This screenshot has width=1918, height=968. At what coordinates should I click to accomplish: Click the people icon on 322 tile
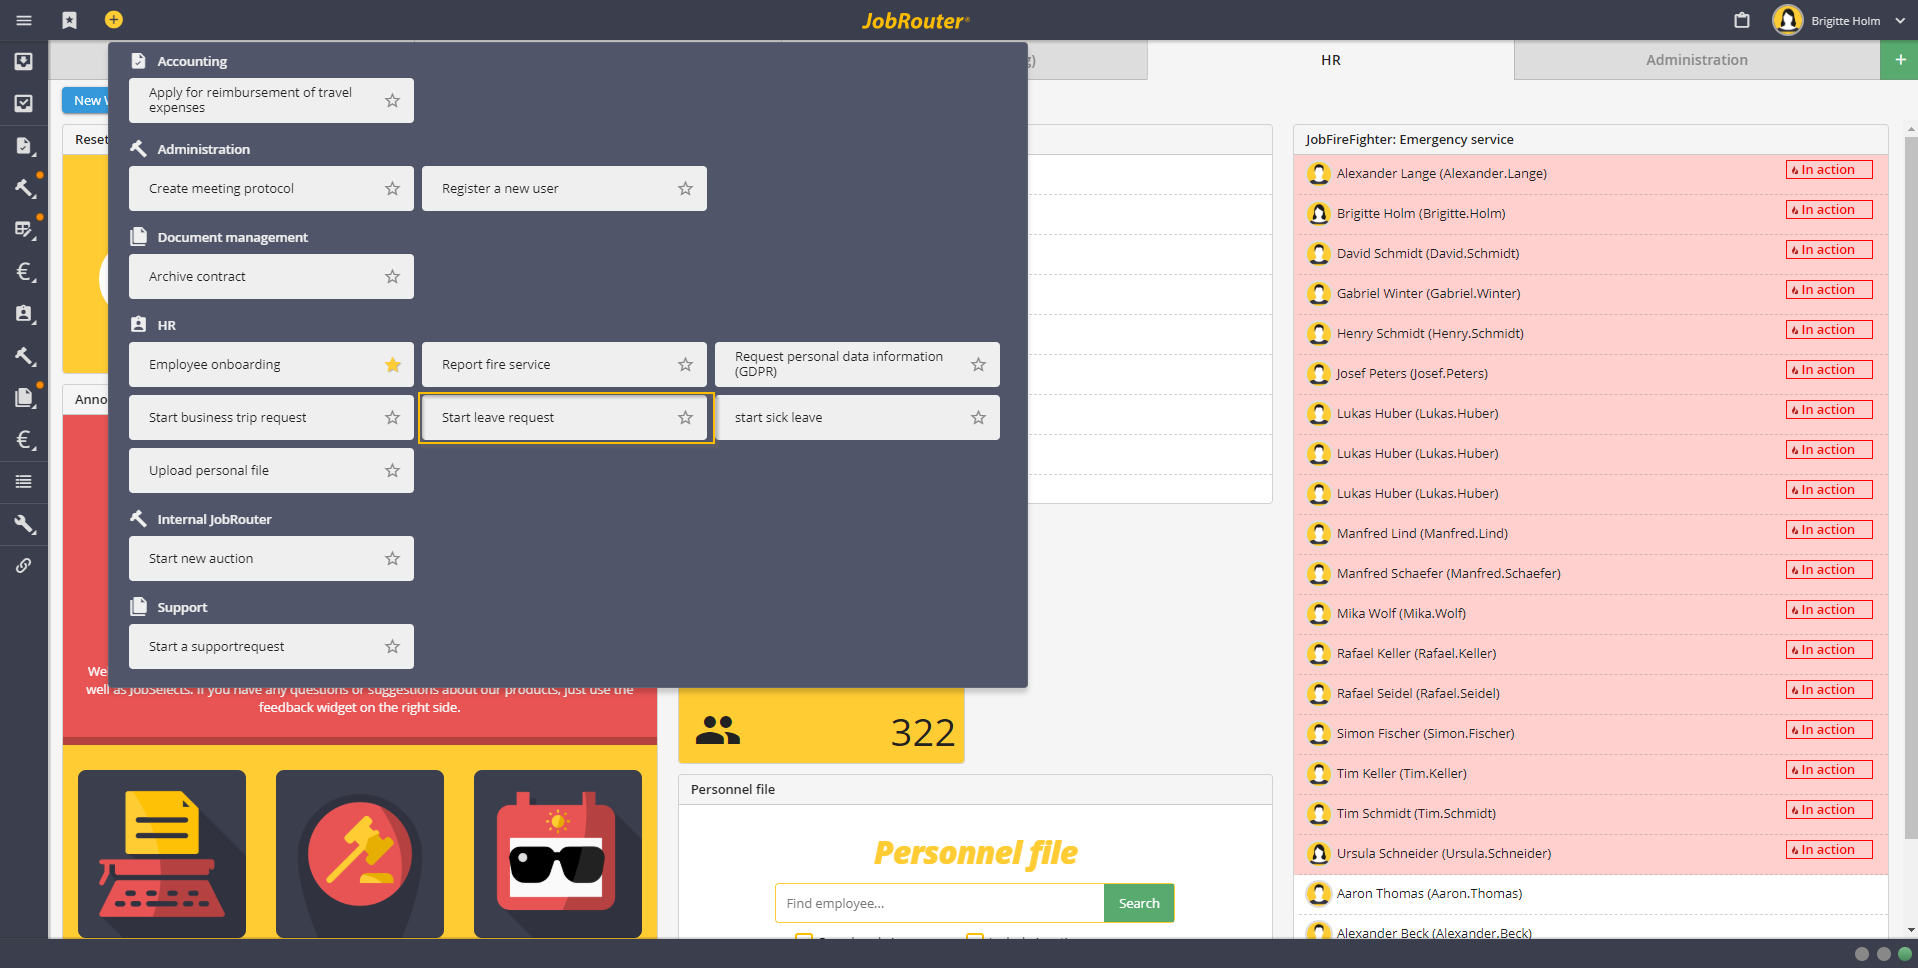(x=718, y=731)
